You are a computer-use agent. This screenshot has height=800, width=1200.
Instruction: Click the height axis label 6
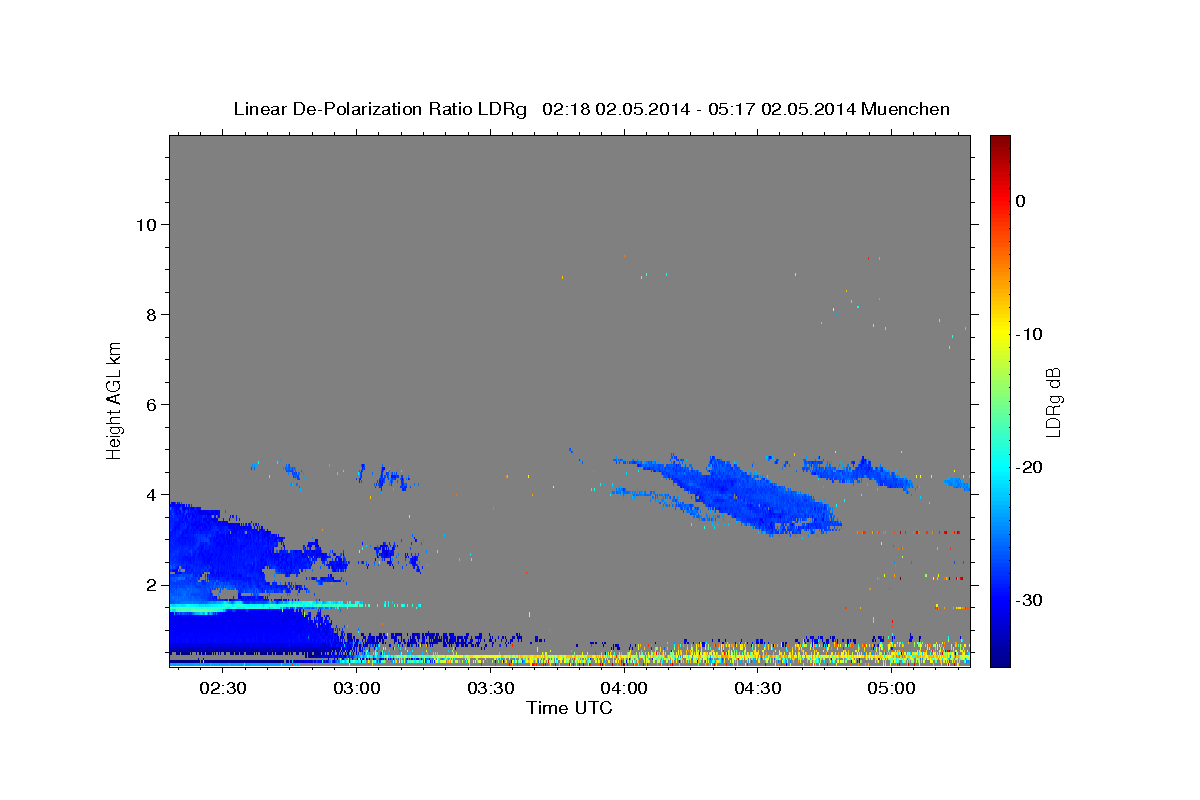pyautogui.click(x=151, y=404)
